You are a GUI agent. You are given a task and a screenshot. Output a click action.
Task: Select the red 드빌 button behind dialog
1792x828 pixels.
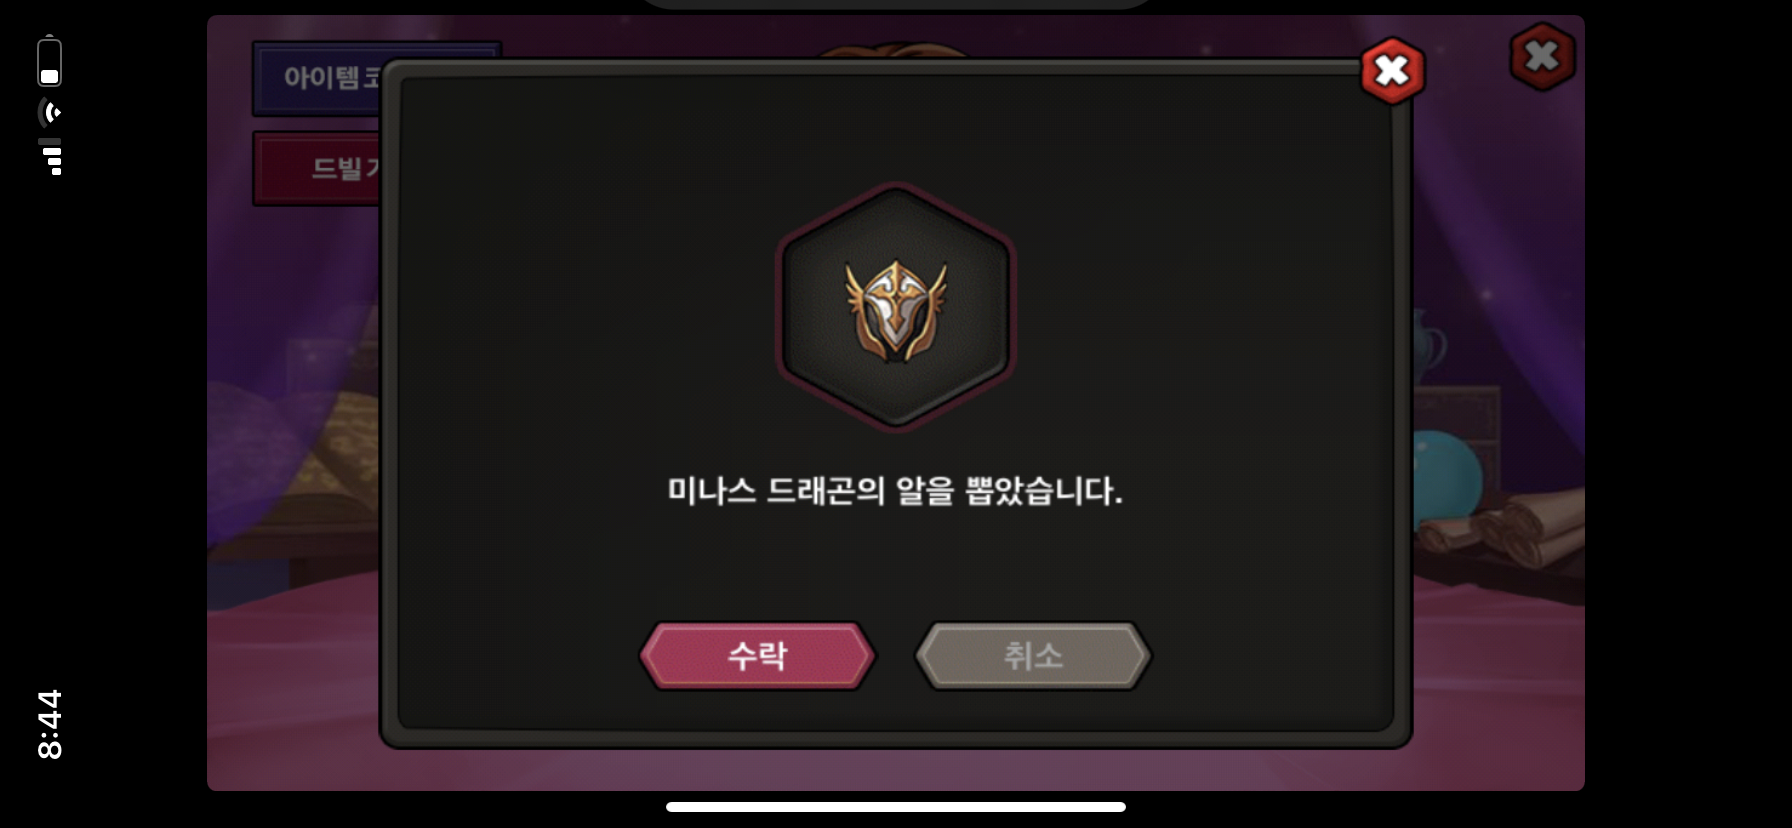click(x=318, y=168)
